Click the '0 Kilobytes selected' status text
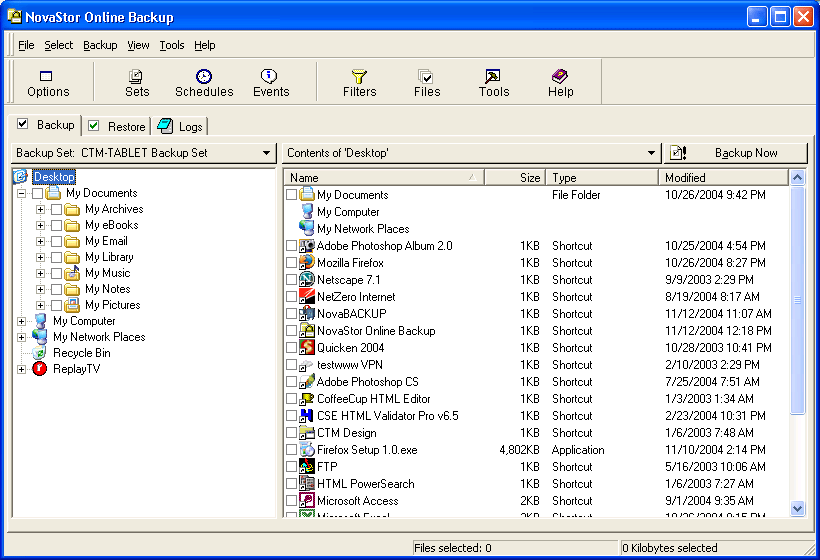The height and width of the screenshot is (560, 820). point(669,548)
